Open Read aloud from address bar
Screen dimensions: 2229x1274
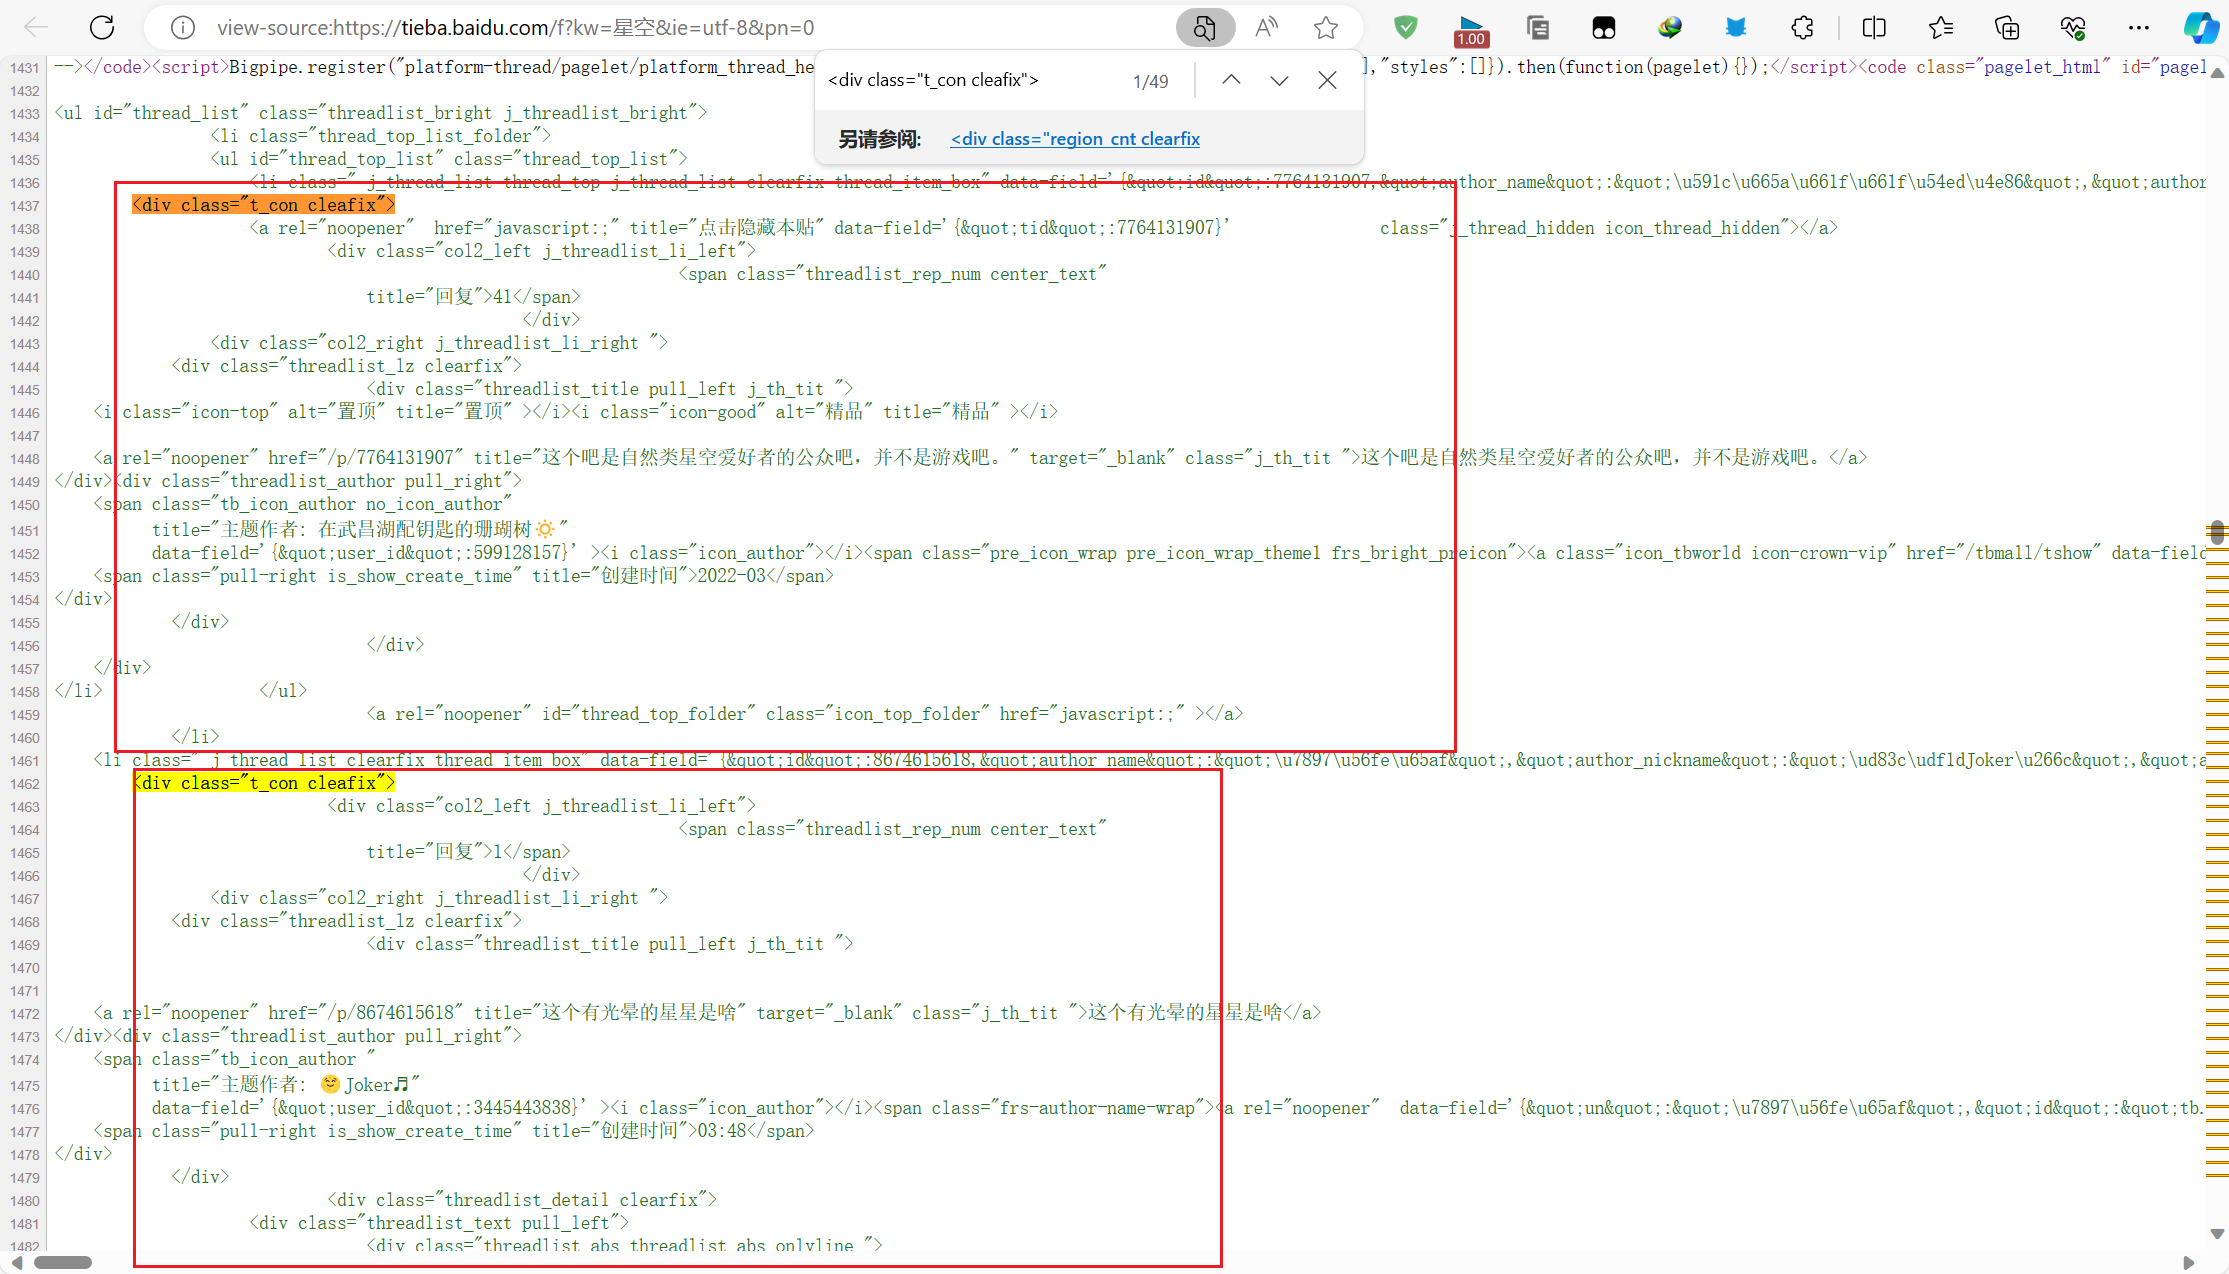[1266, 28]
